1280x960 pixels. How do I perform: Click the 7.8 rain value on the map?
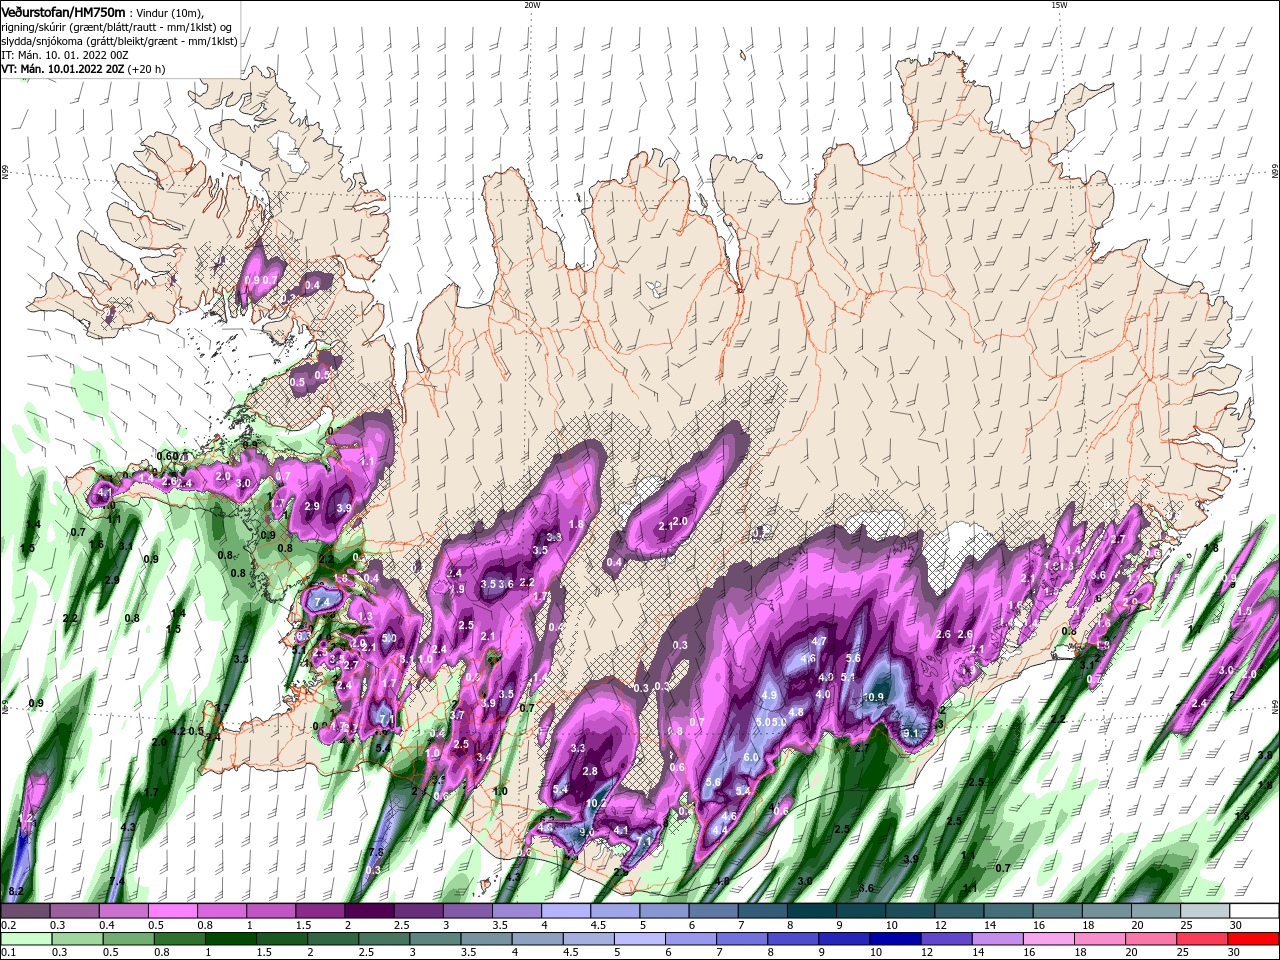pyautogui.click(x=376, y=852)
